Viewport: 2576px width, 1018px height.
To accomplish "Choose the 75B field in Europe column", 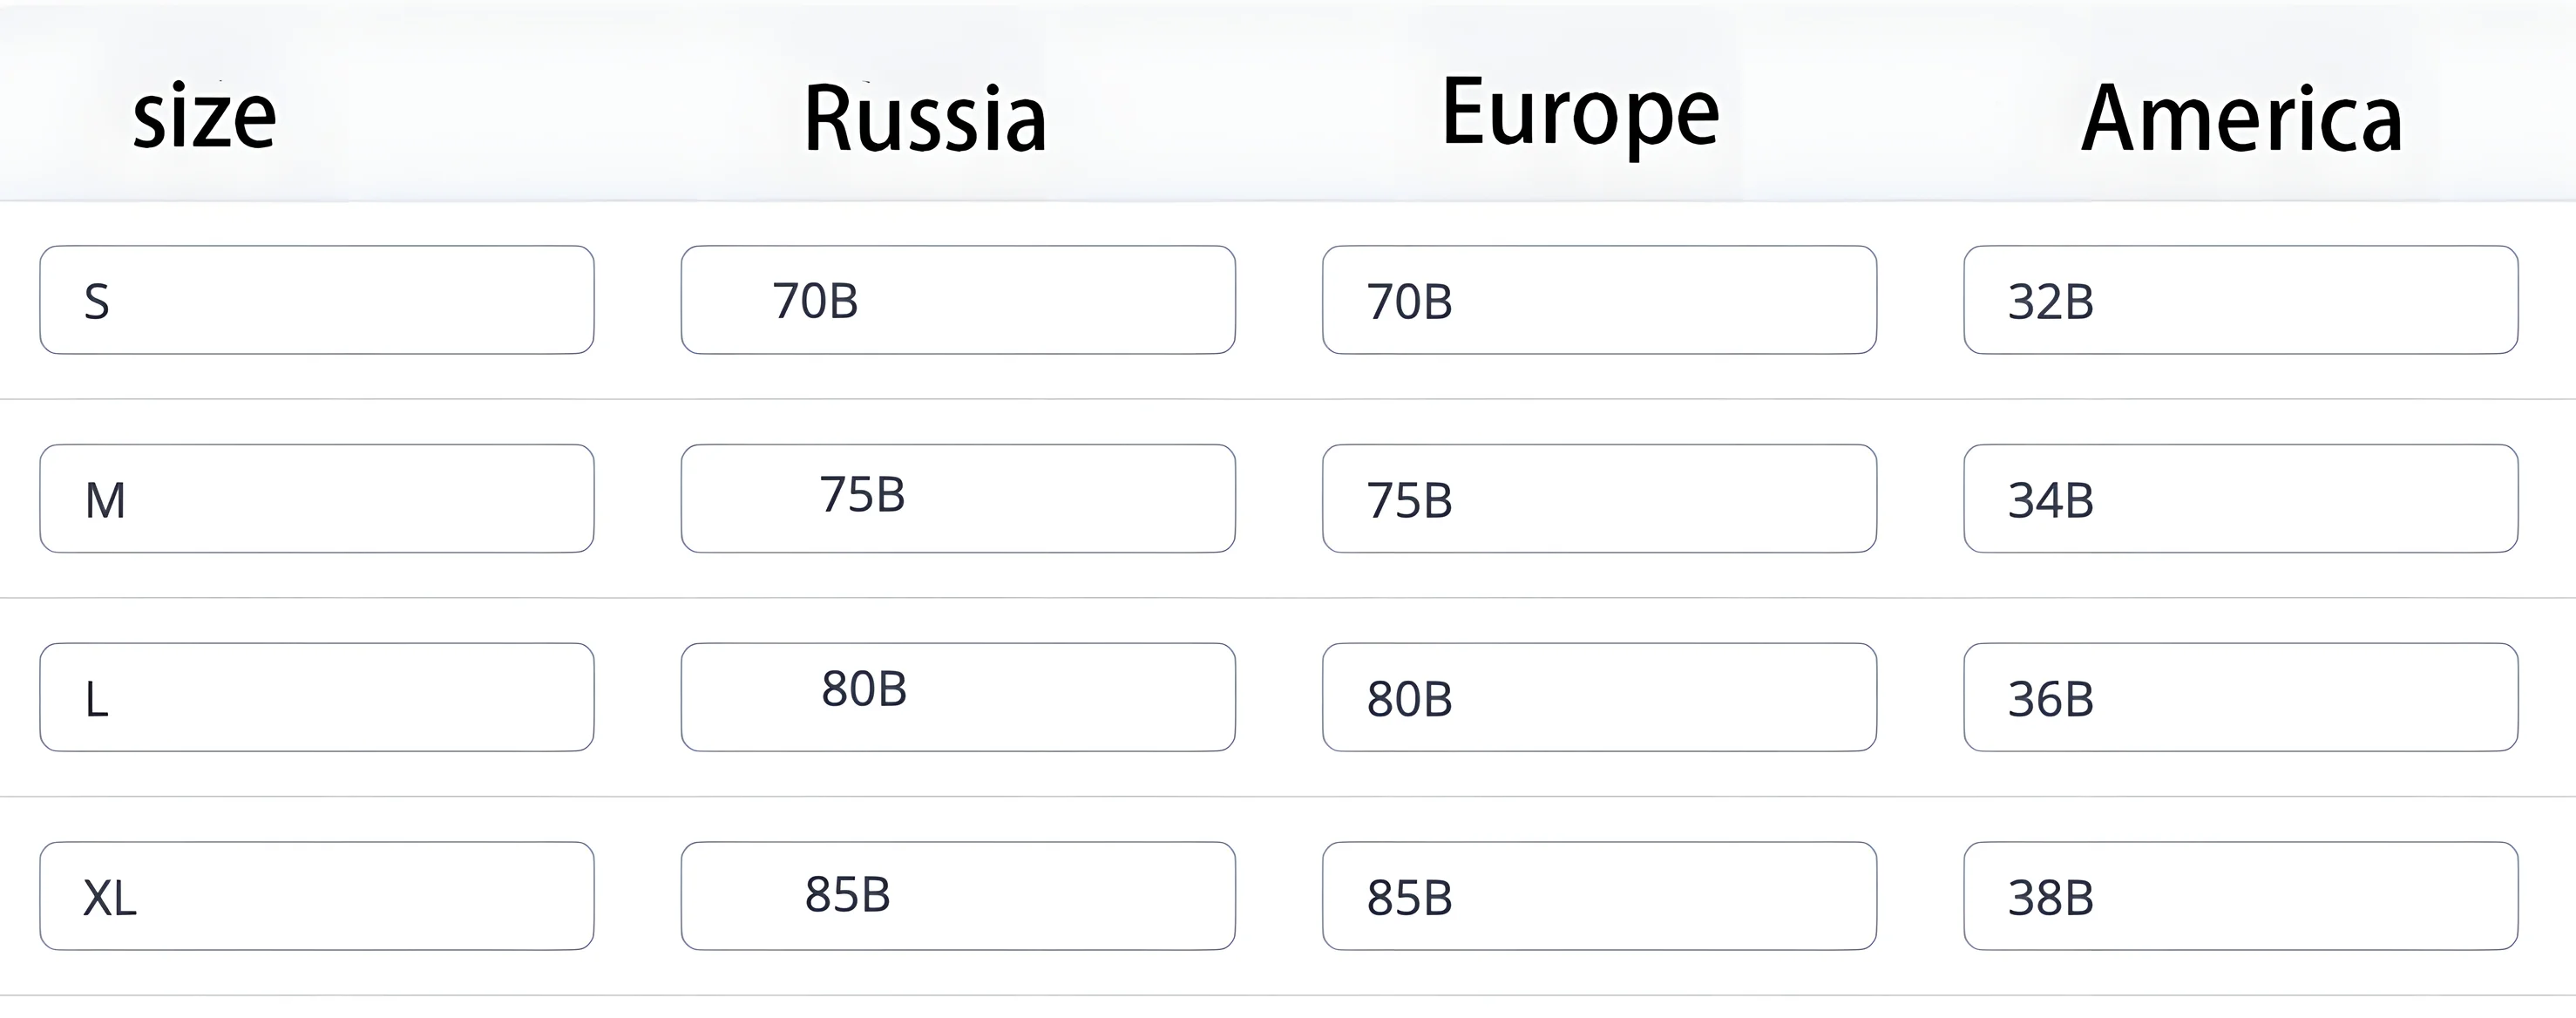I will 1599,499.
